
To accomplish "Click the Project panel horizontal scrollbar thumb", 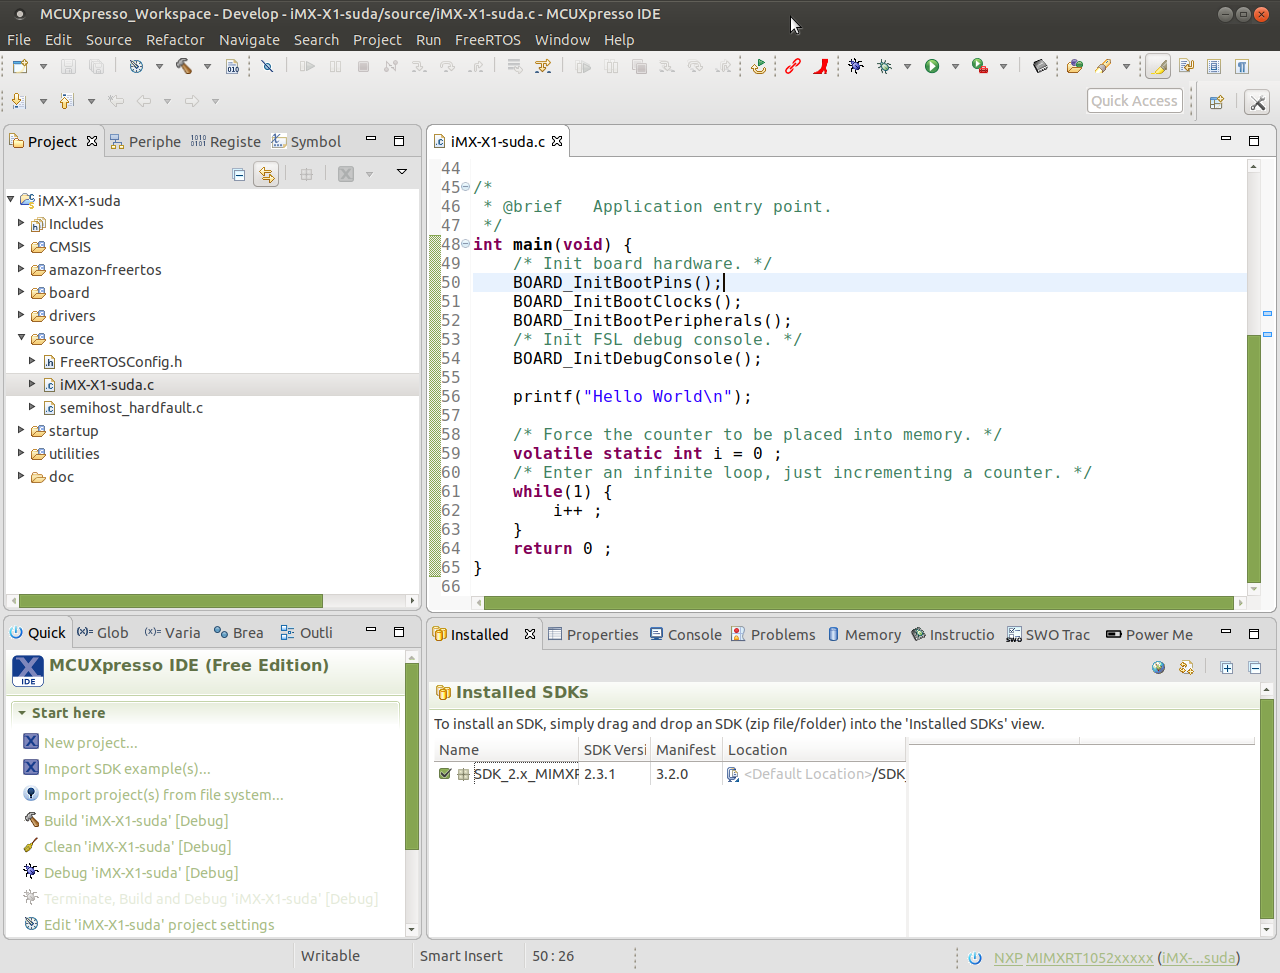I will (171, 601).
